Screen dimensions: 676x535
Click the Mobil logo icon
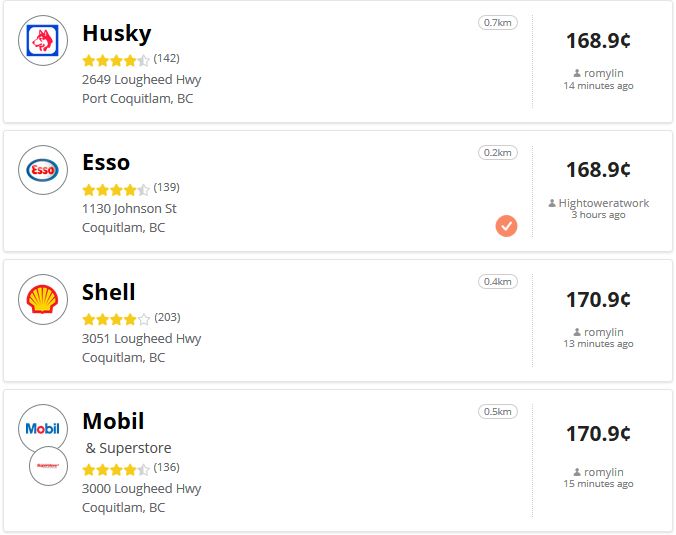tap(43, 429)
